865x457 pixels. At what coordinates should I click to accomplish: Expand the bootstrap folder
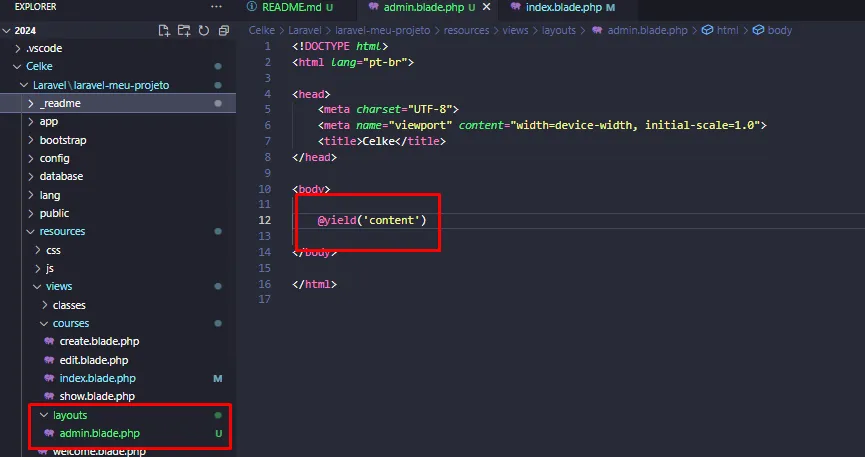tap(62, 140)
